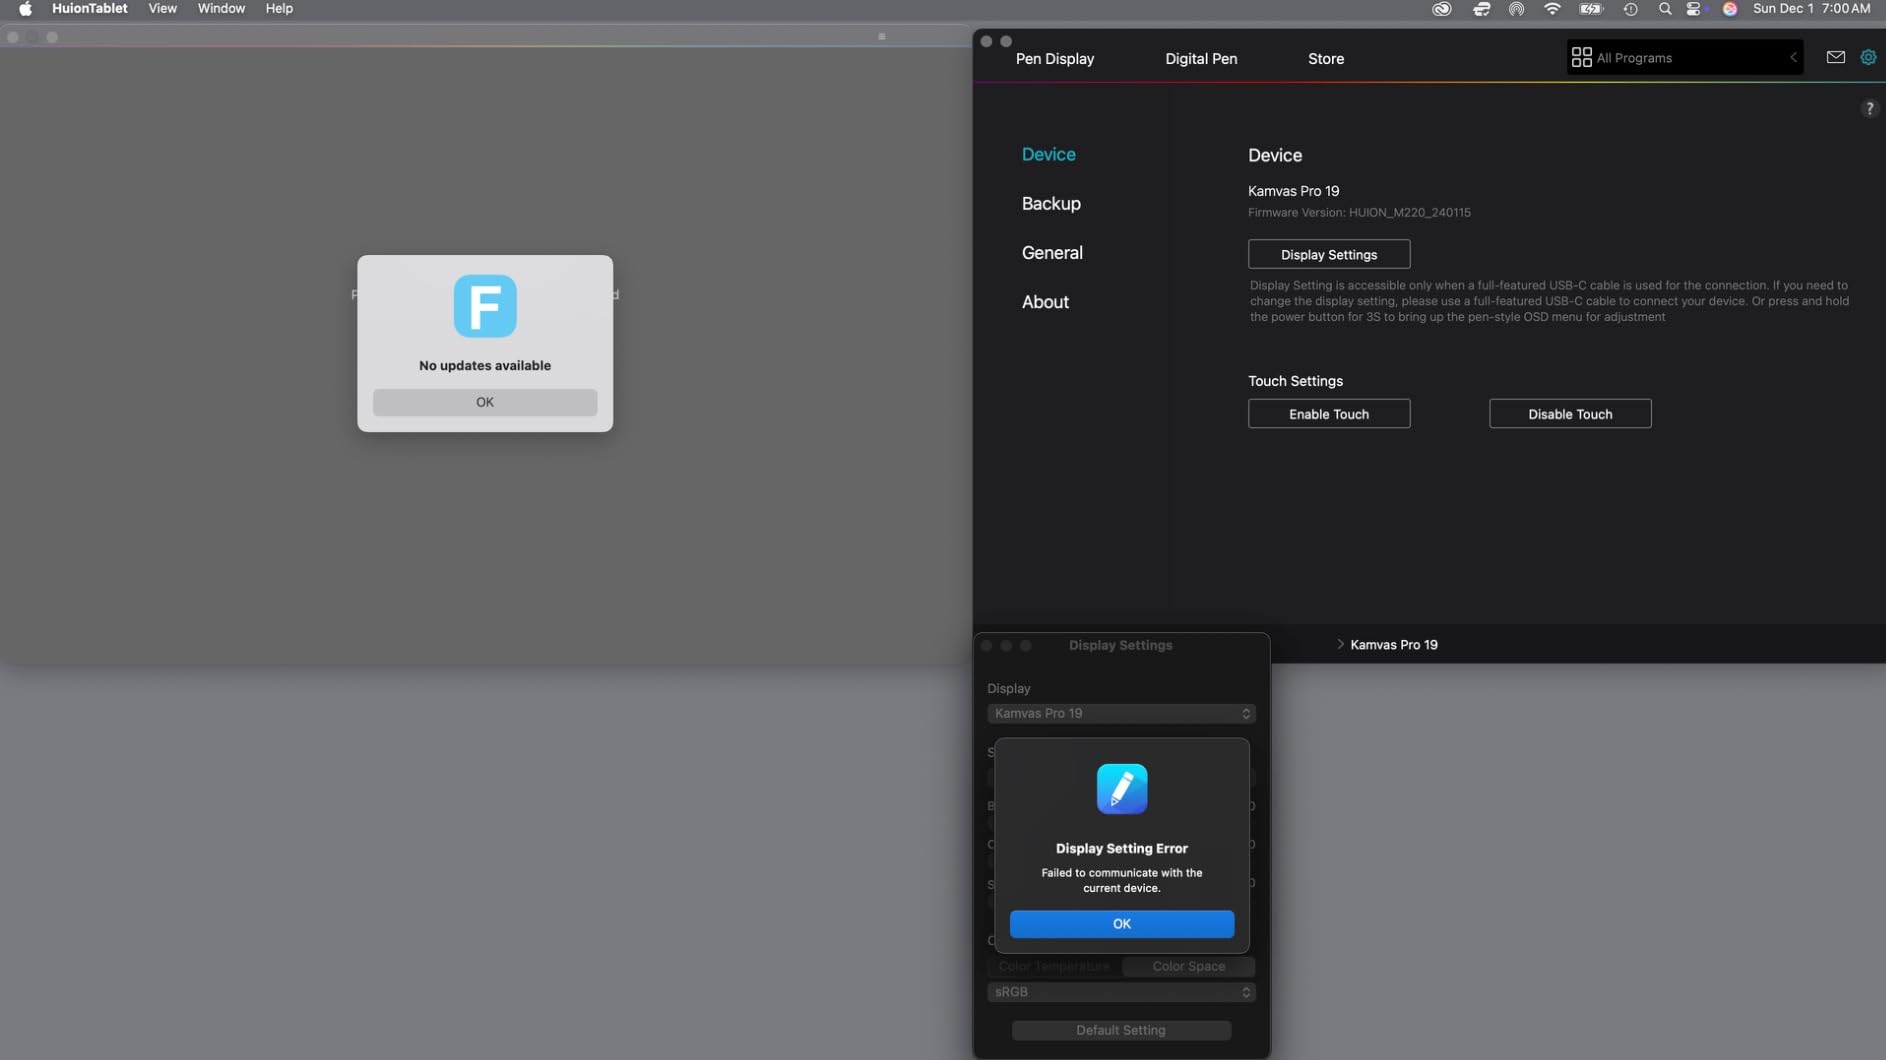Open the Help menu
The height and width of the screenshot is (1060, 1886).
(279, 9)
